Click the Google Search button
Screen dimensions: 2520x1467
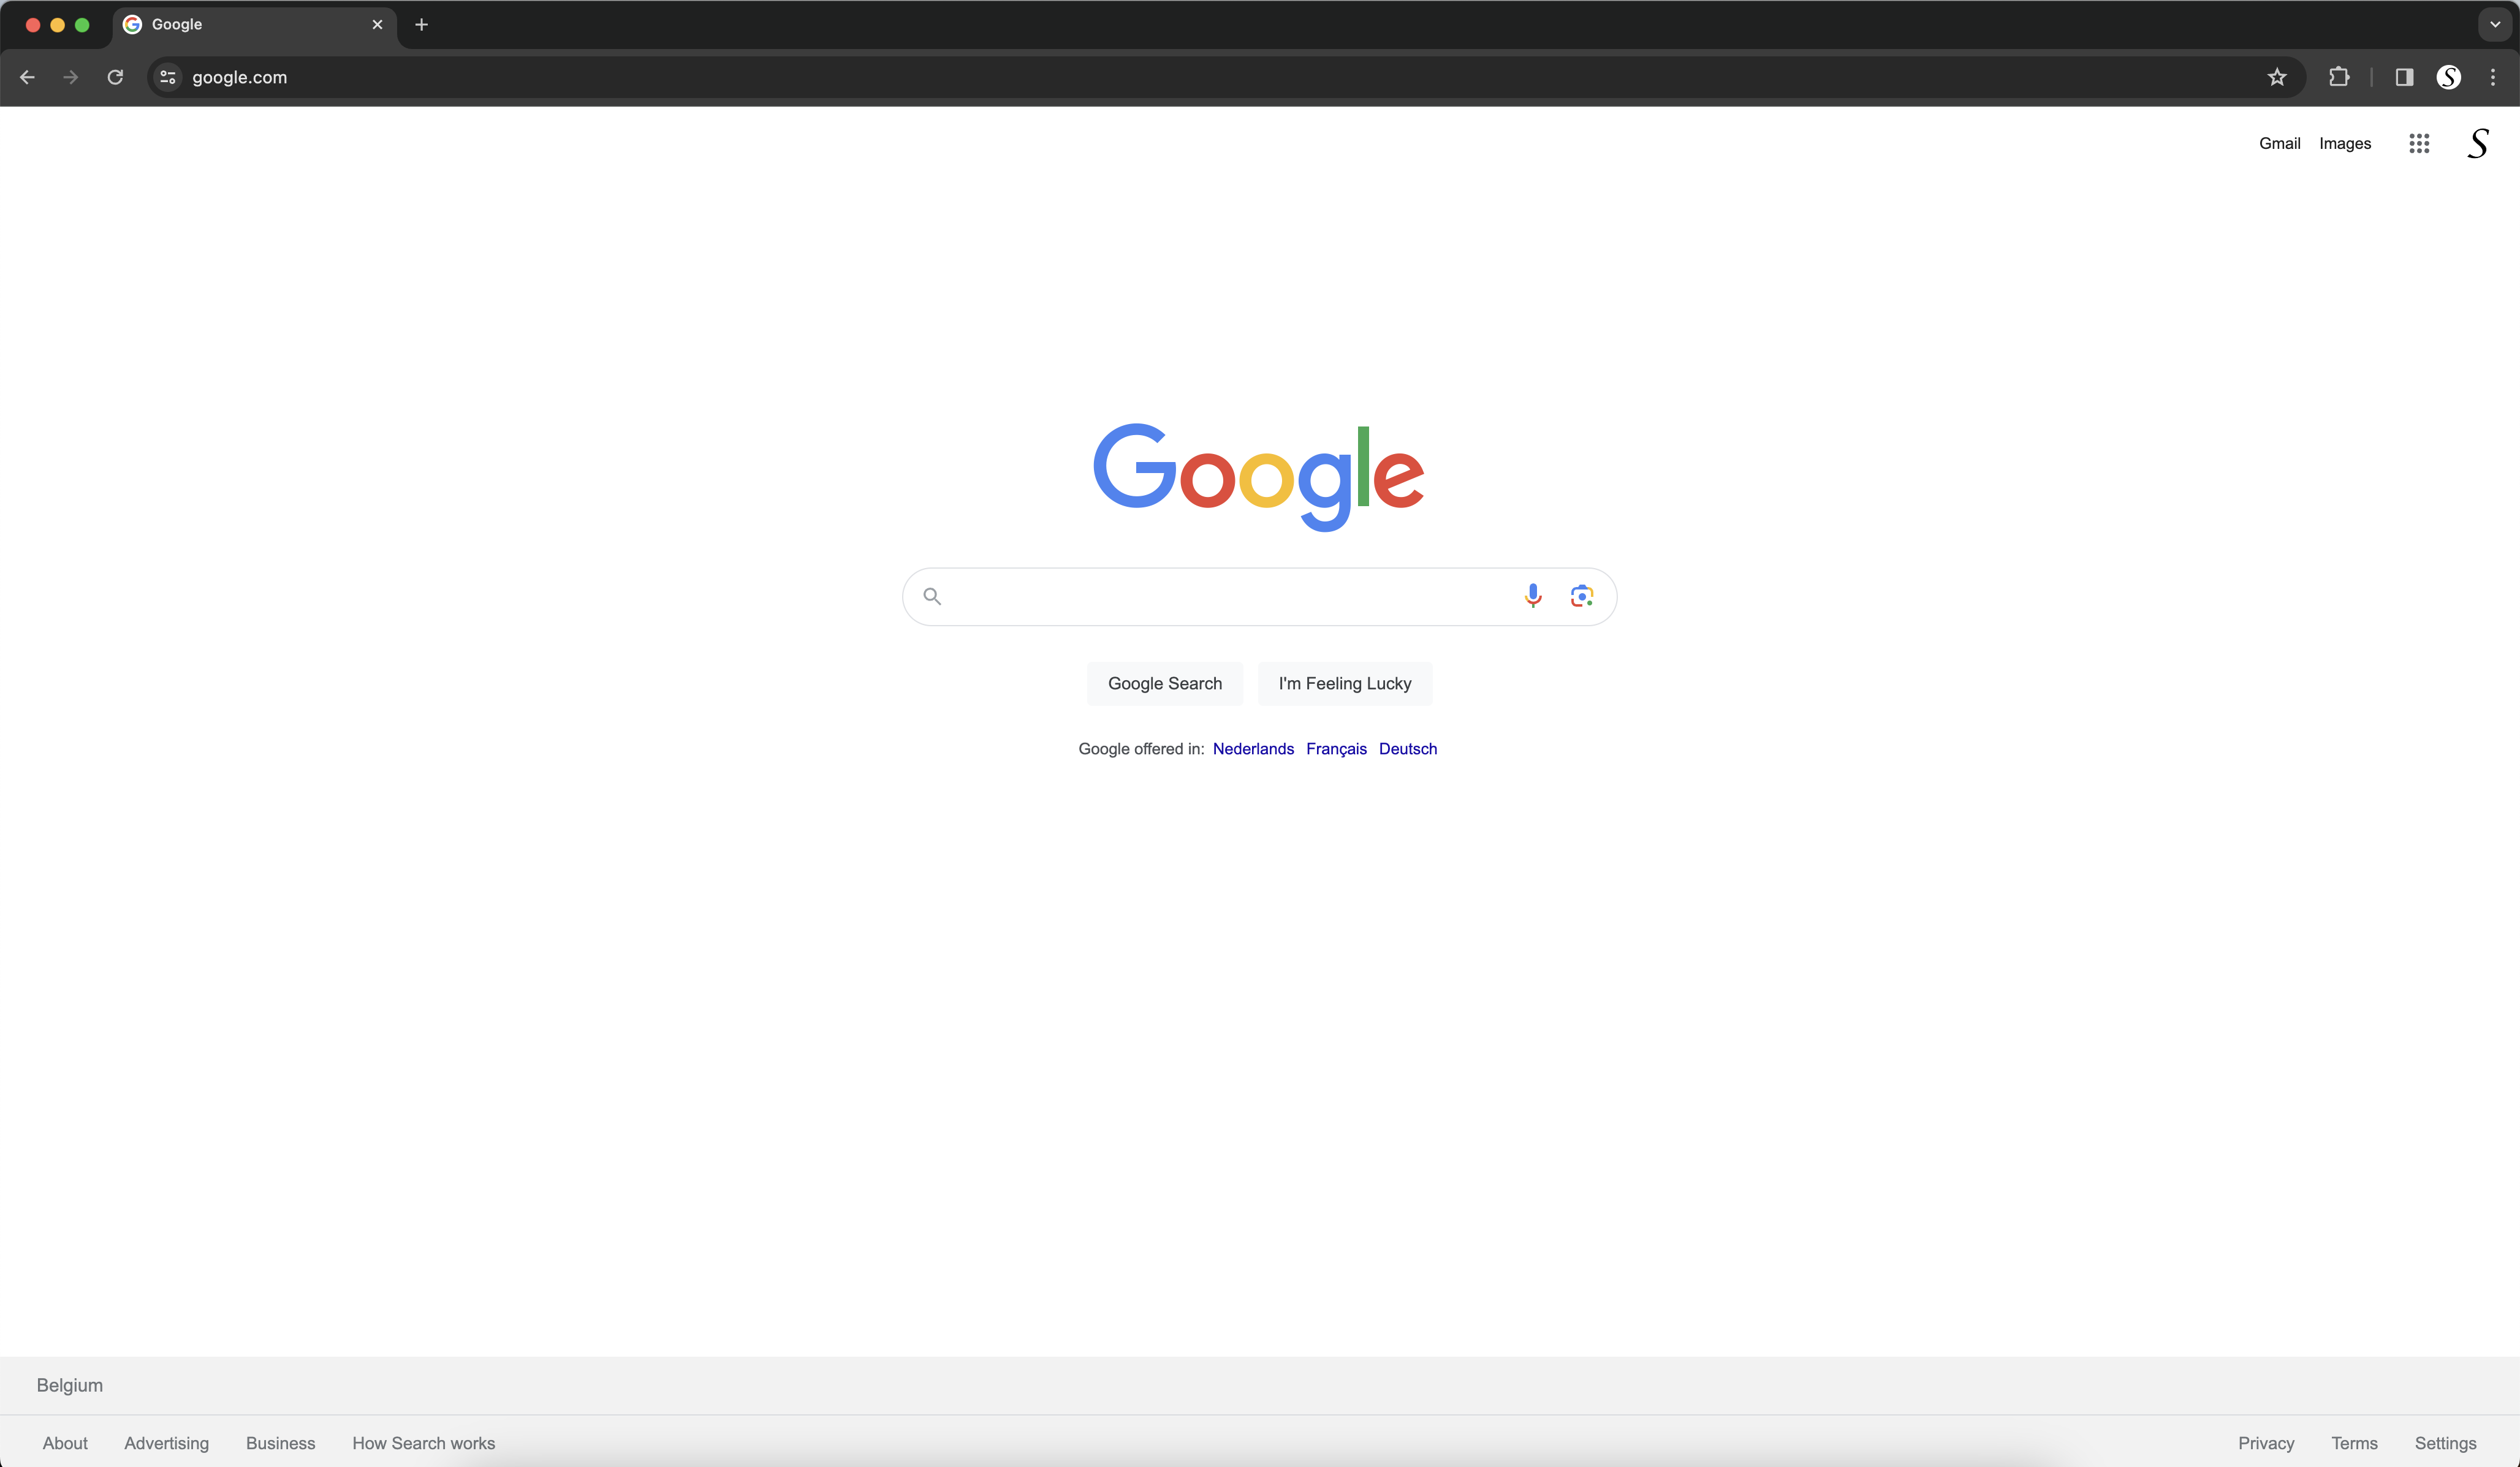1165,683
